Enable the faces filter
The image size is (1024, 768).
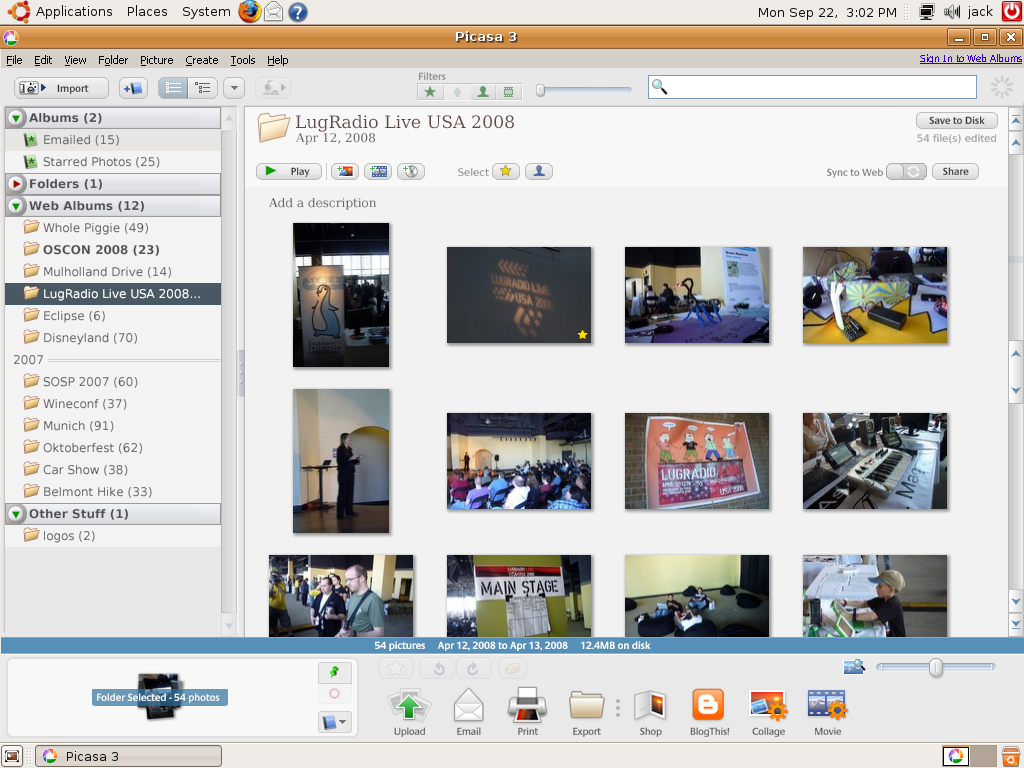click(483, 91)
